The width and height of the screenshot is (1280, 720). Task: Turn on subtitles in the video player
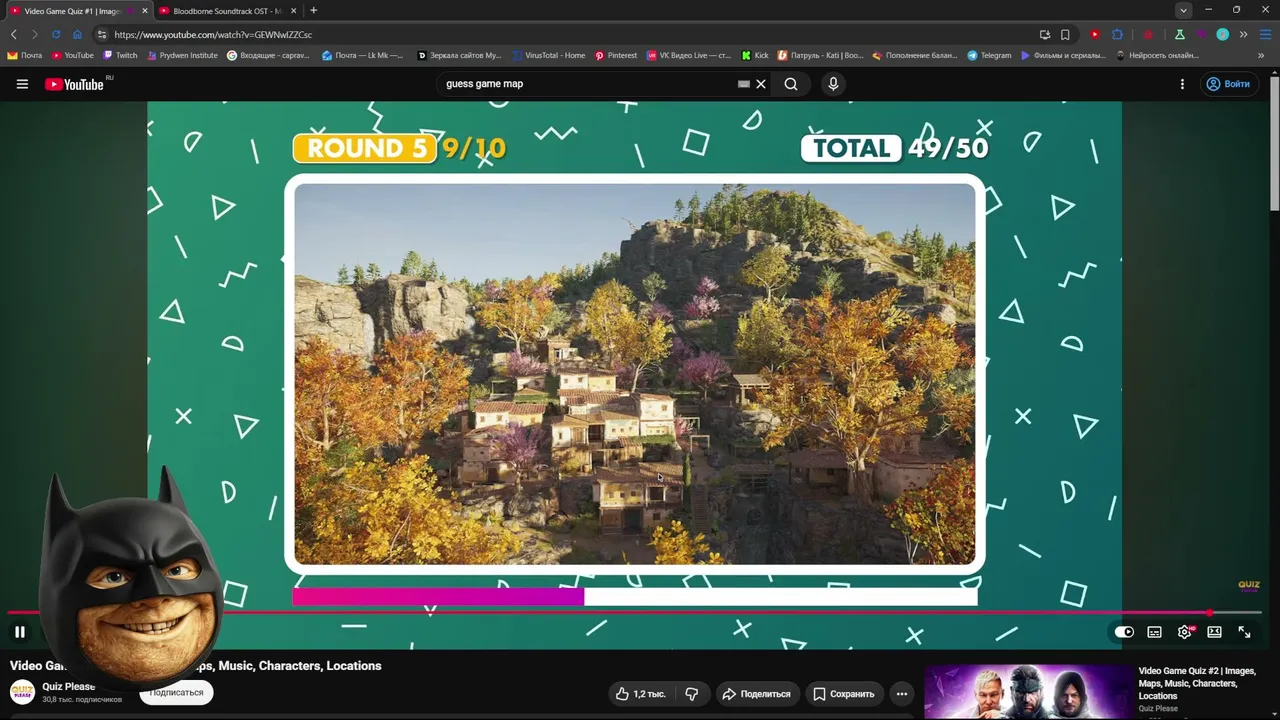click(x=1154, y=632)
